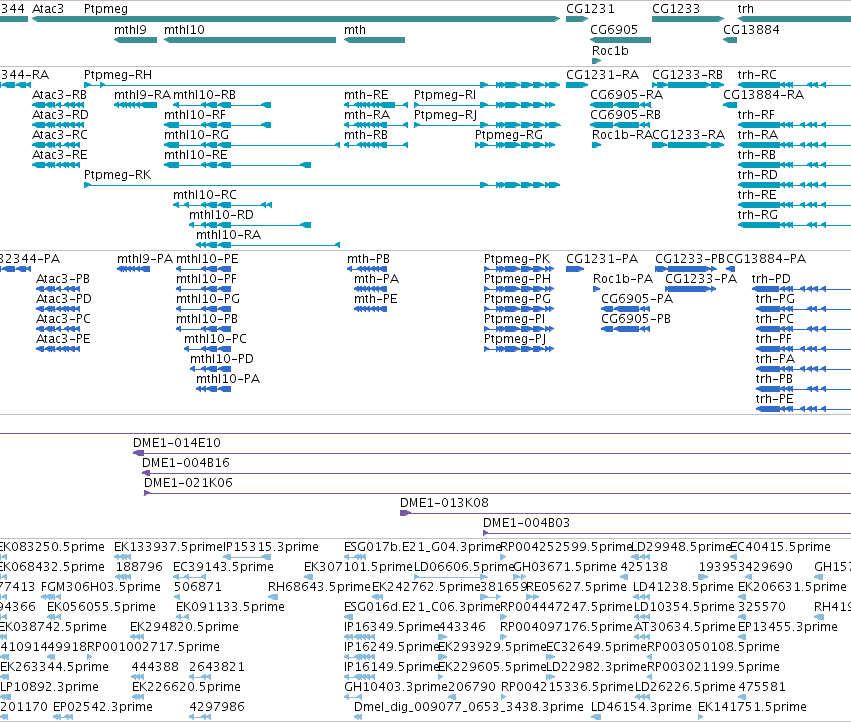851x722 pixels.
Task: Click the mthl10 gene bar
Action: click(250, 40)
